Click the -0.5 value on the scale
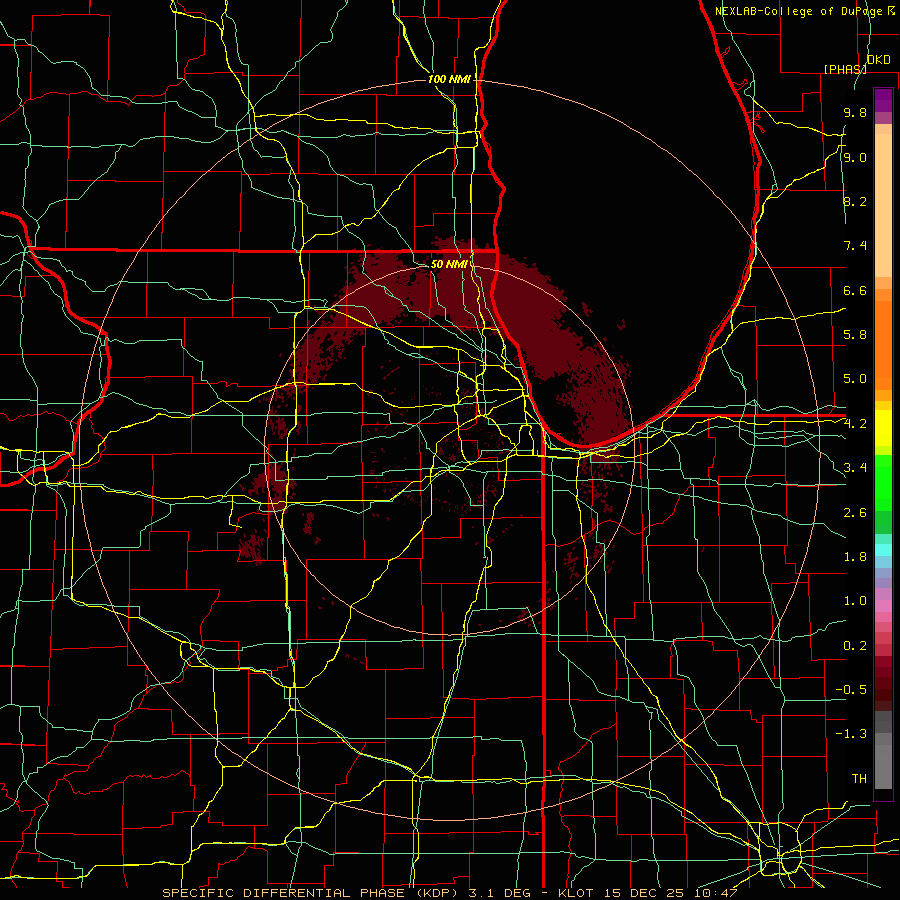 click(x=851, y=690)
